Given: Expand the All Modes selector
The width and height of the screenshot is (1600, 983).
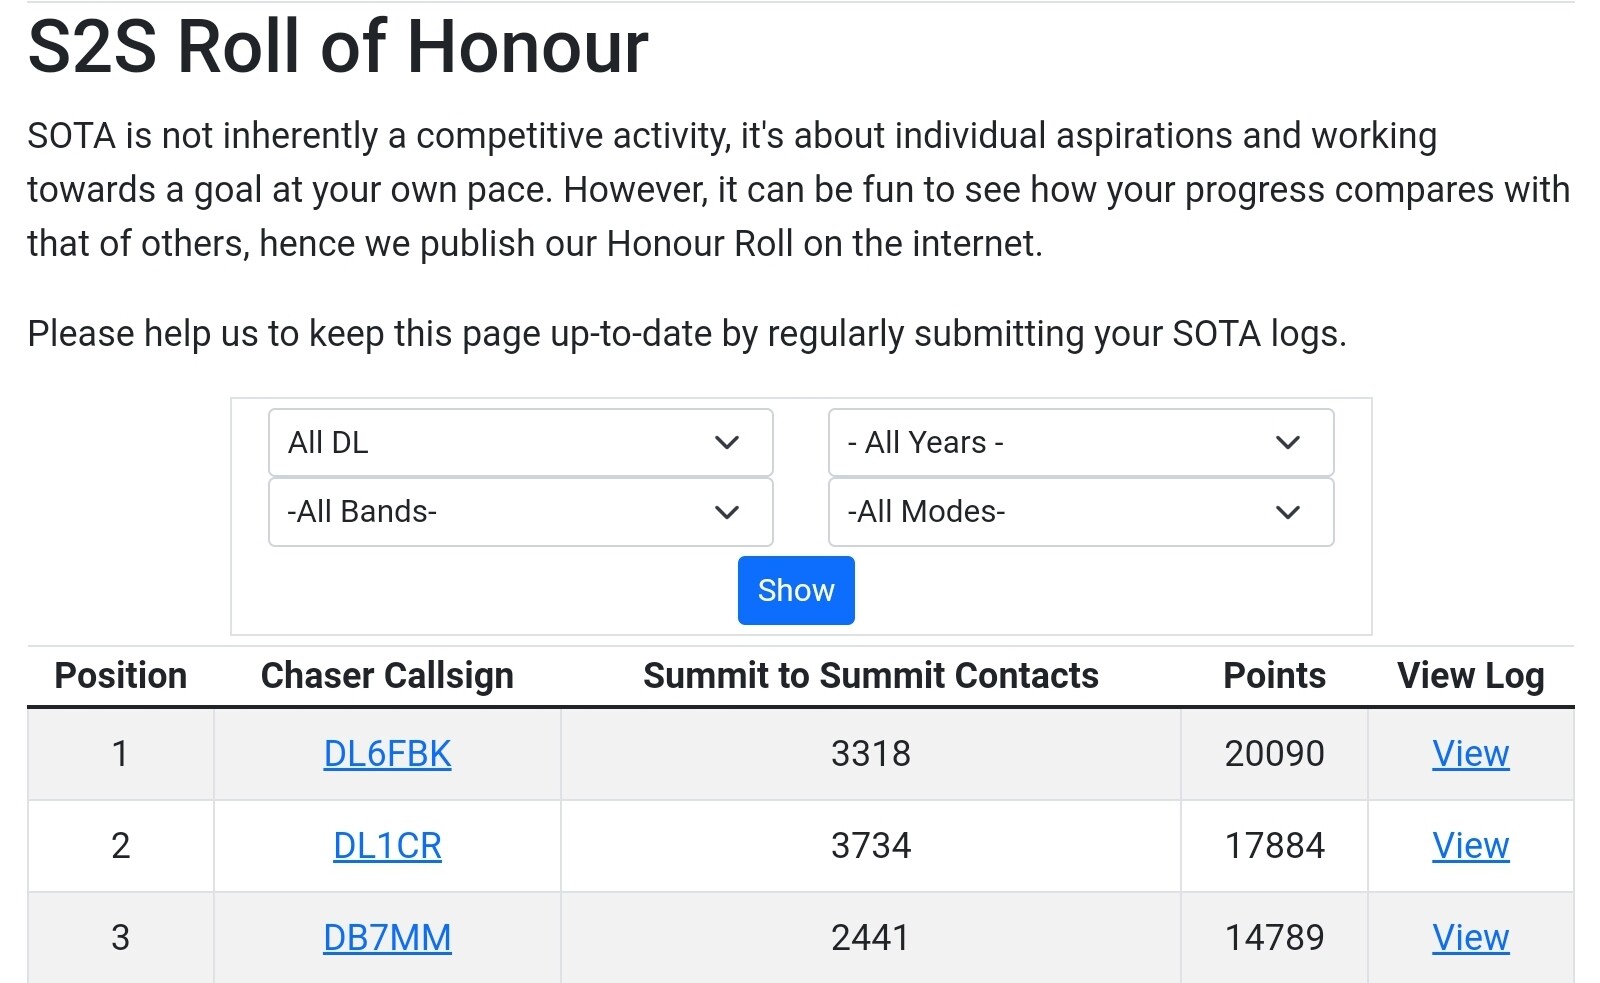Looking at the screenshot, I should (1081, 512).
